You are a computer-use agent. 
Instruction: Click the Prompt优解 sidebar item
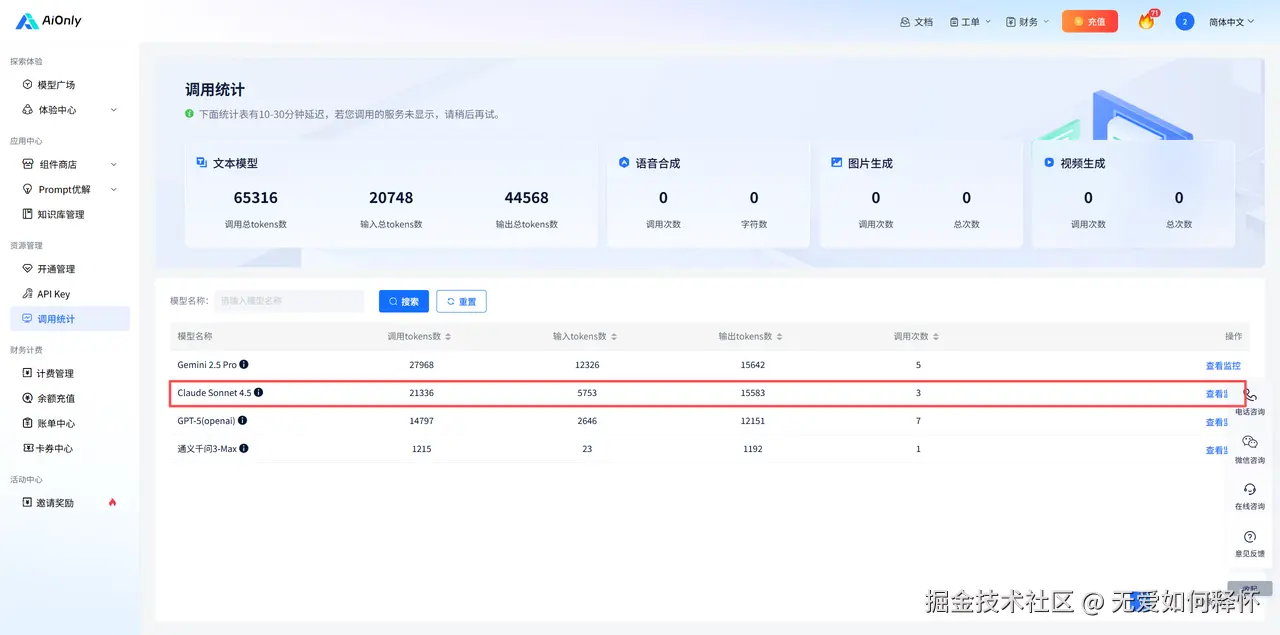pyautogui.click(x=70, y=189)
